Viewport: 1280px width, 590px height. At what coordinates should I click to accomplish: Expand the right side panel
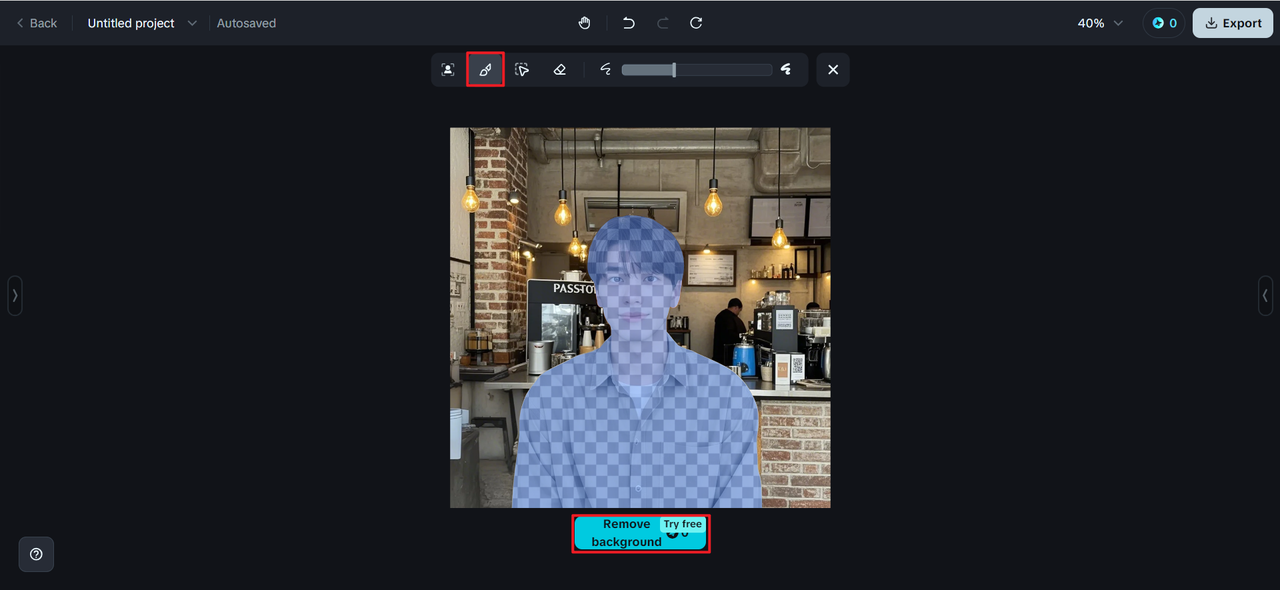pos(1265,296)
